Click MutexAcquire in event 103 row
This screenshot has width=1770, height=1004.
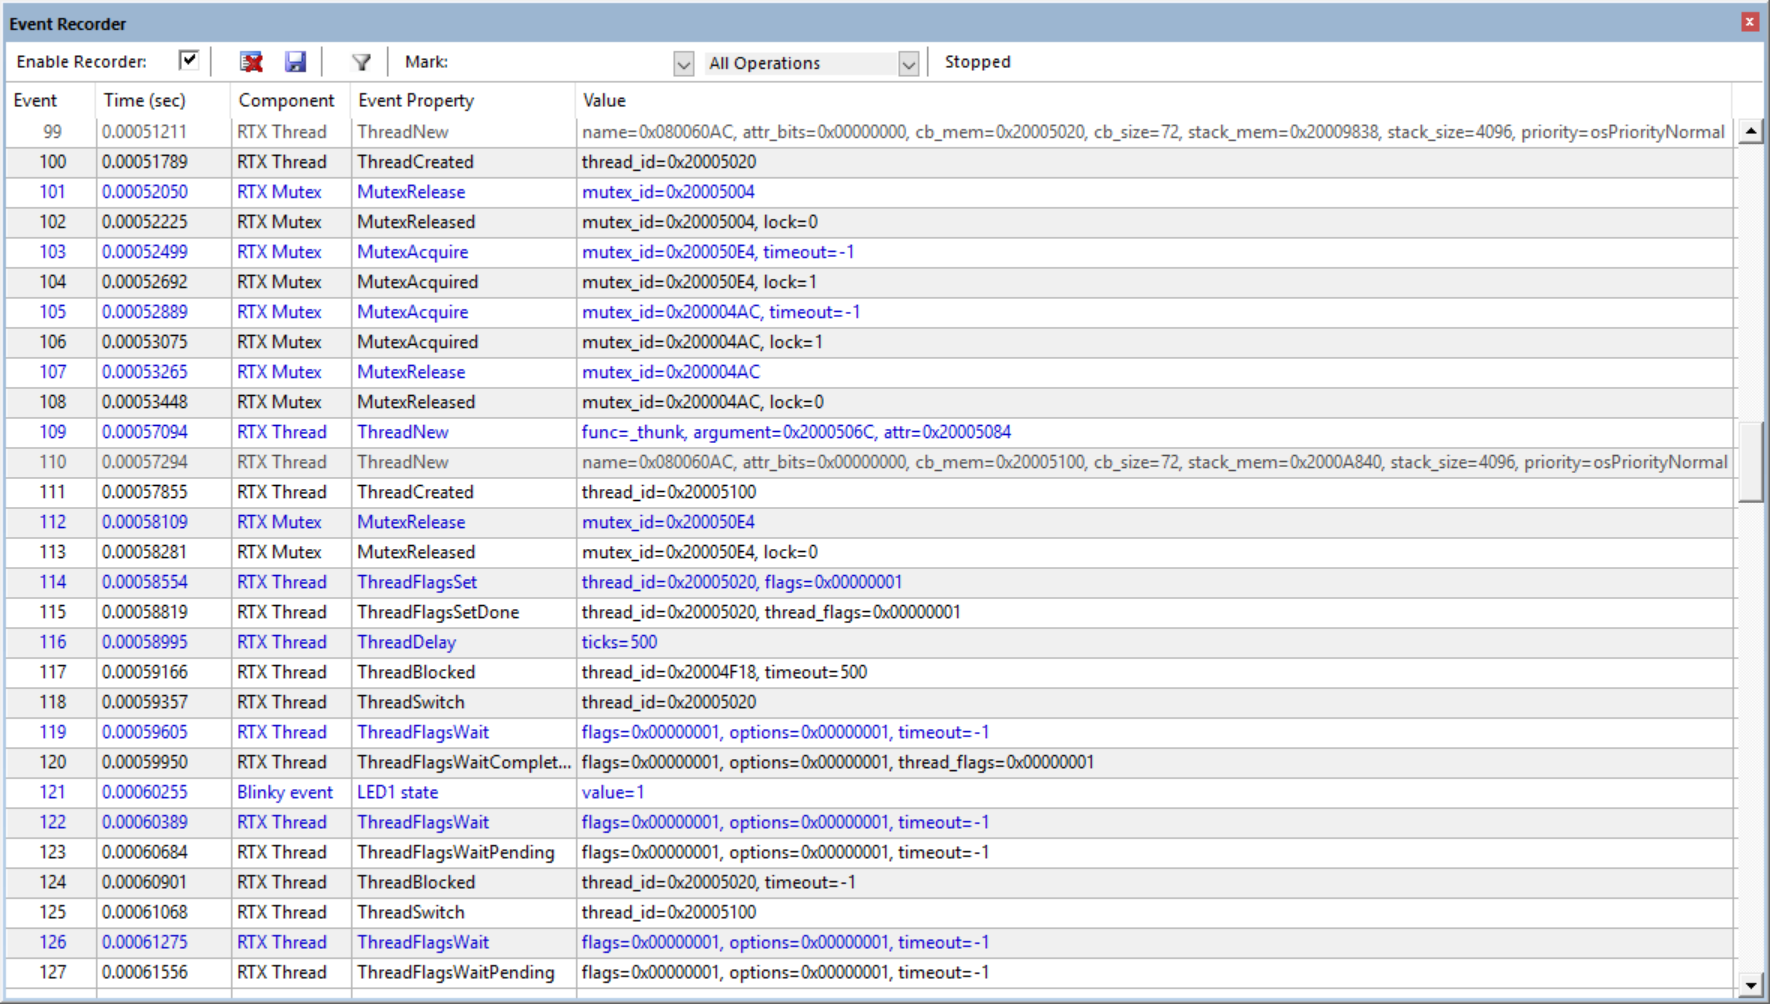tap(413, 252)
